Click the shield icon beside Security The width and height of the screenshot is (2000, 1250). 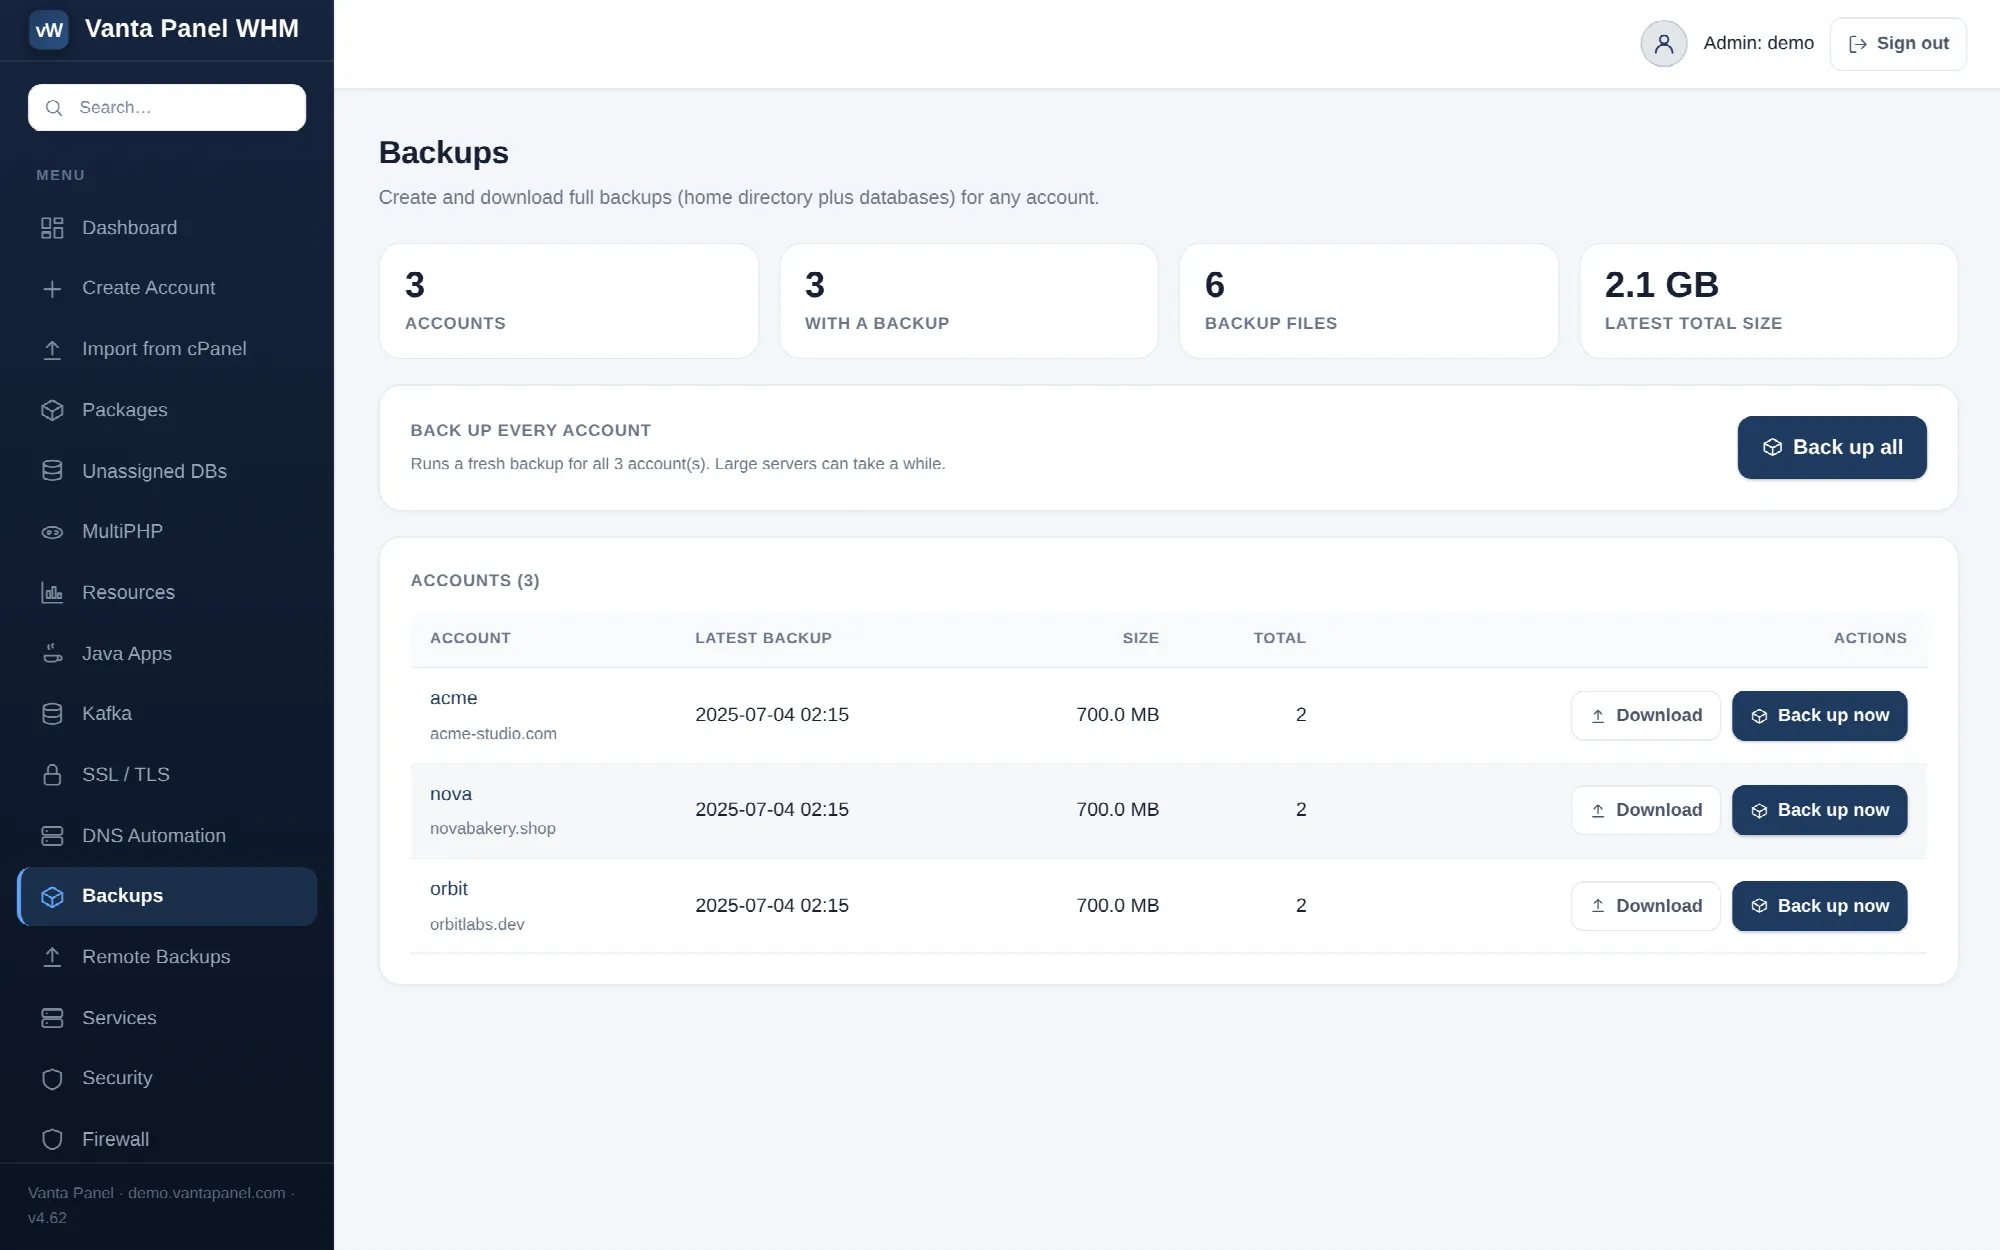[52, 1079]
